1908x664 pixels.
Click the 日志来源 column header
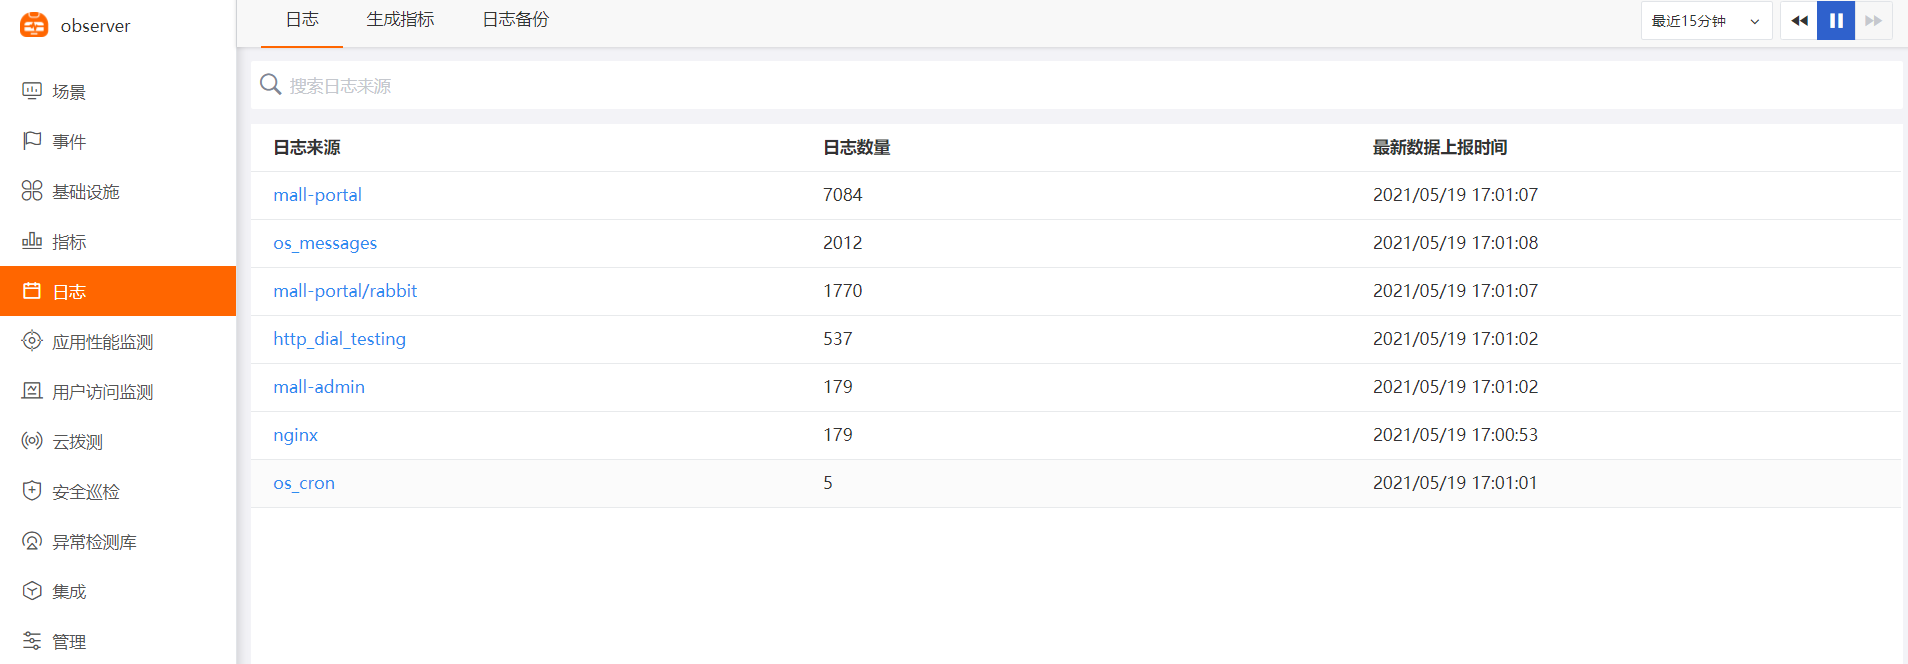(307, 147)
